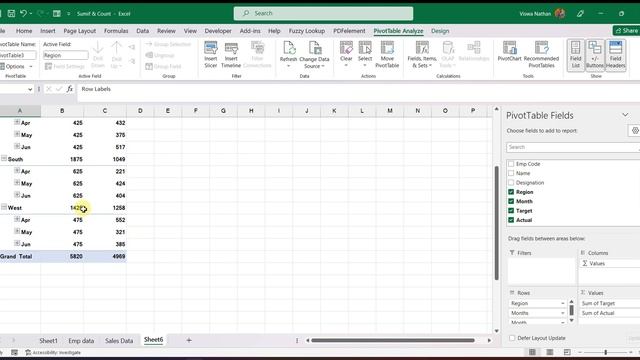The height and width of the screenshot is (360, 640).
Task: Click Σ Values in Columns area
Action: click(x=609, y=264)
